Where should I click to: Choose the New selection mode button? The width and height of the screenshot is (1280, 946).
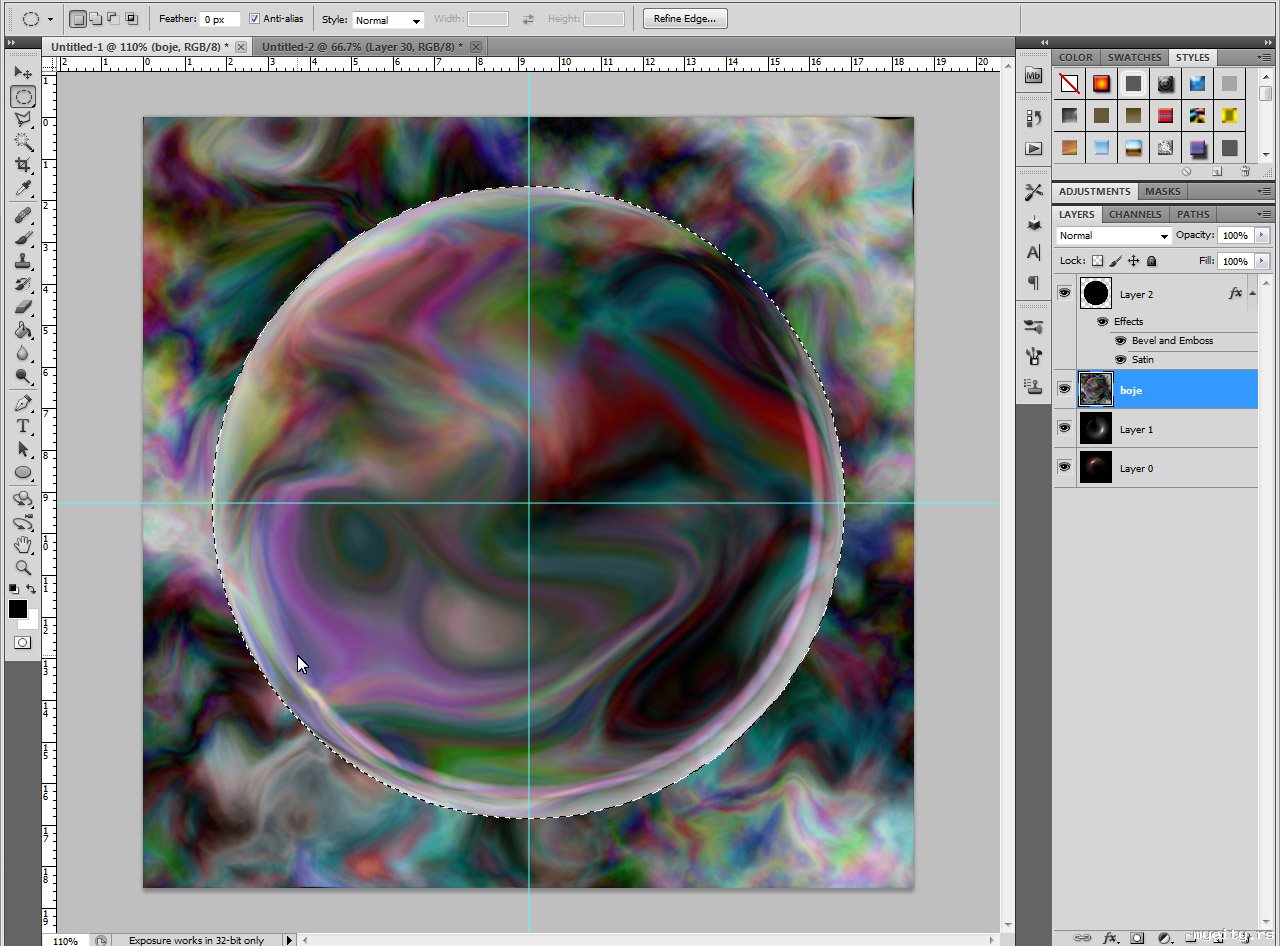click(78, 19)
